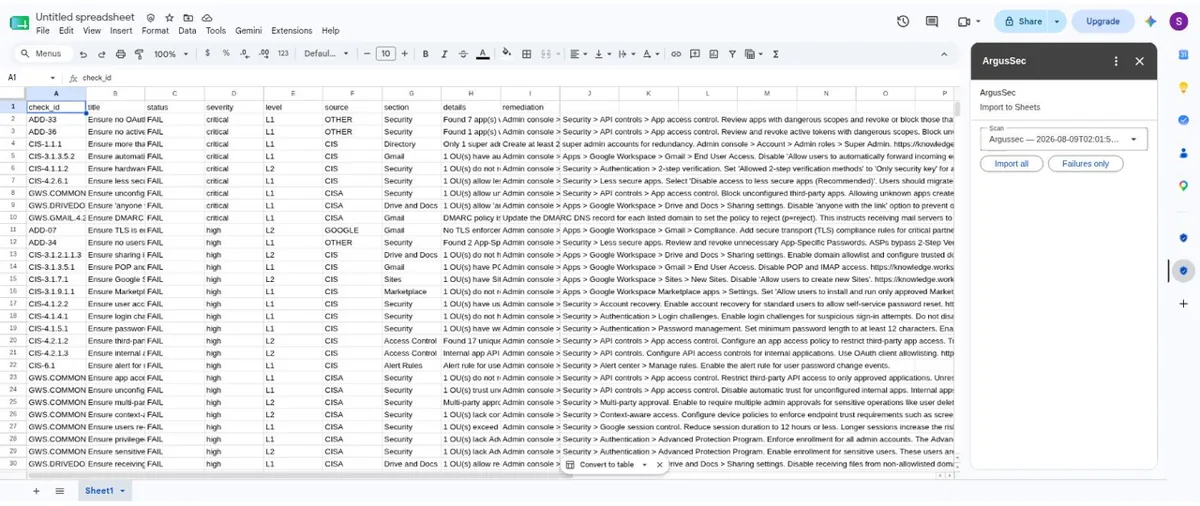The height and width of the screenshot is (506, 1200).
Task: Open the Format menu
Action: pos(155,31)
